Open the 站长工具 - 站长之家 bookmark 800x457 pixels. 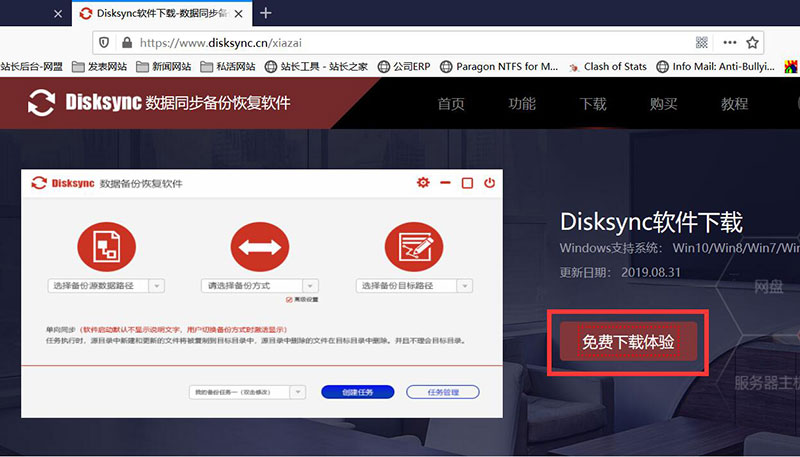coord(316,67)
